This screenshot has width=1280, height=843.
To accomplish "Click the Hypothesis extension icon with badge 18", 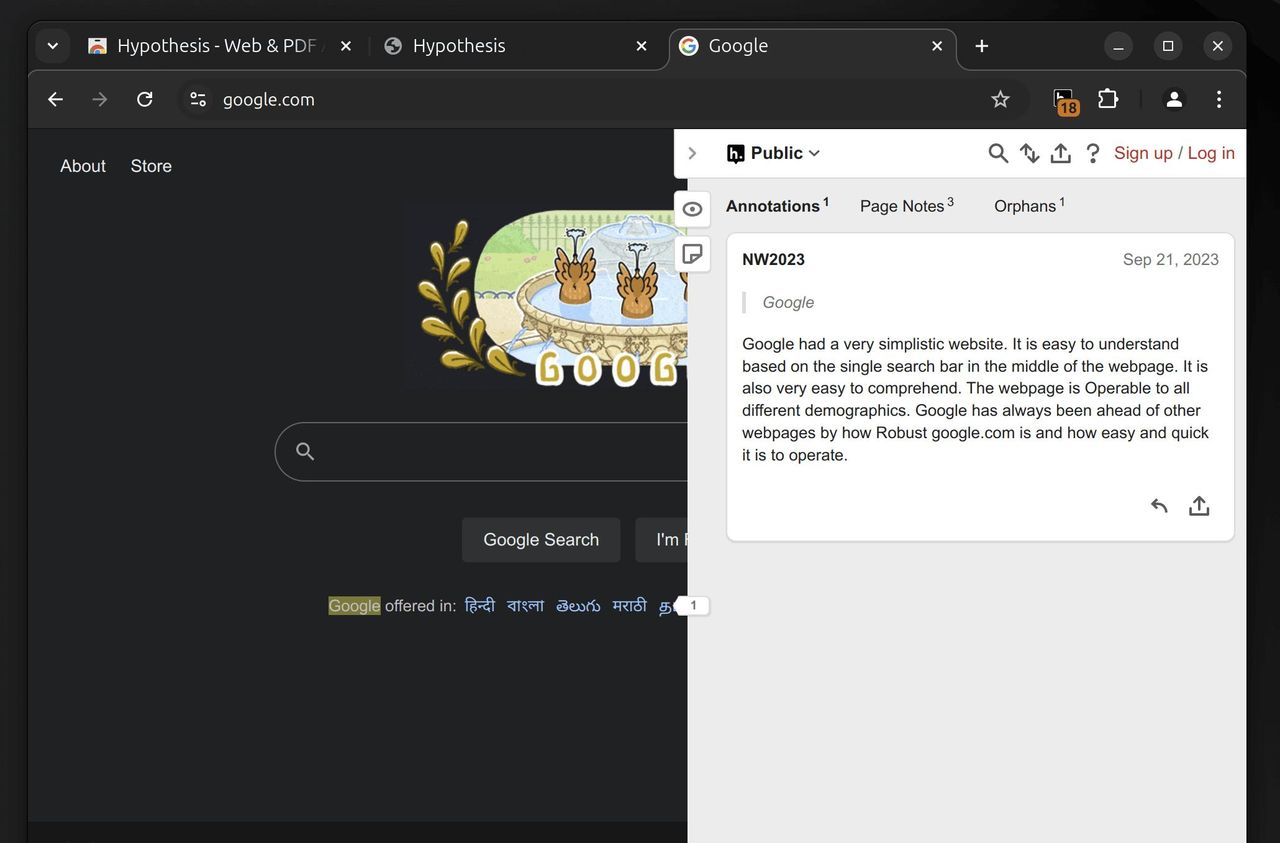I will 1064,100.
